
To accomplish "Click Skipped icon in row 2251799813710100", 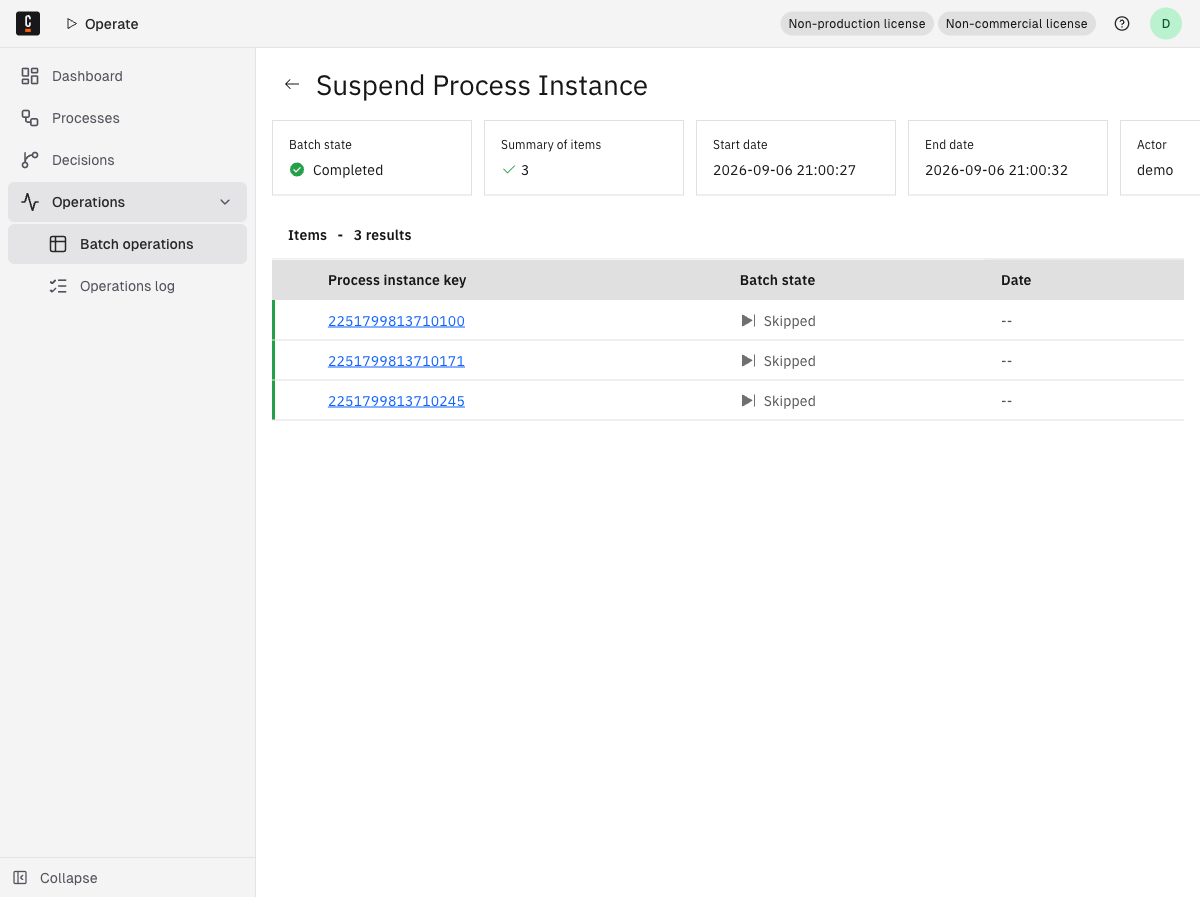I will [x=748, y=321].
